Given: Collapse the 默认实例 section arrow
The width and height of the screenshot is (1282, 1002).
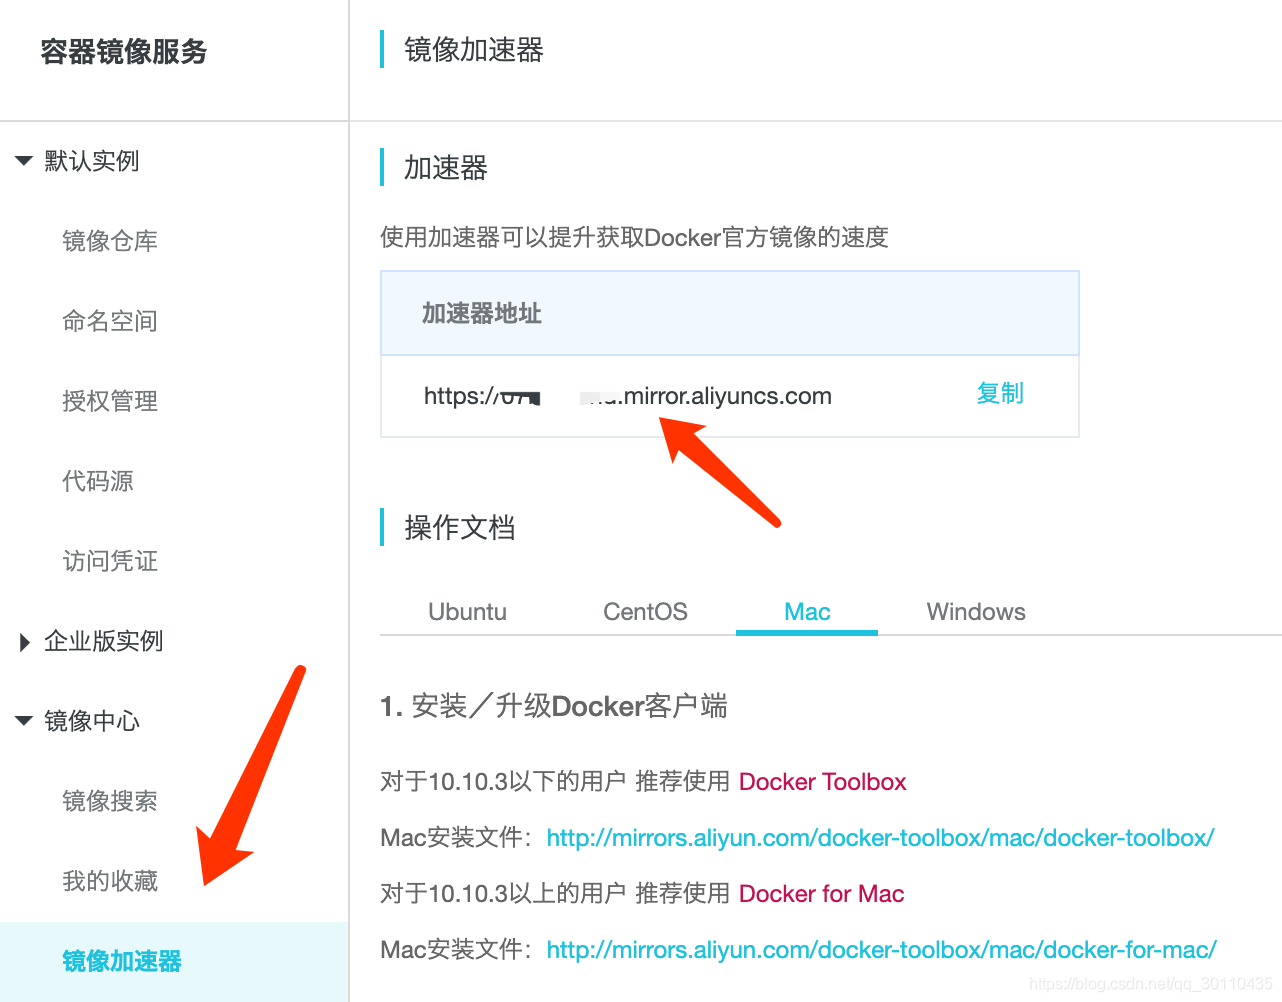Looking at the screenshot, I should coord(24,161).
